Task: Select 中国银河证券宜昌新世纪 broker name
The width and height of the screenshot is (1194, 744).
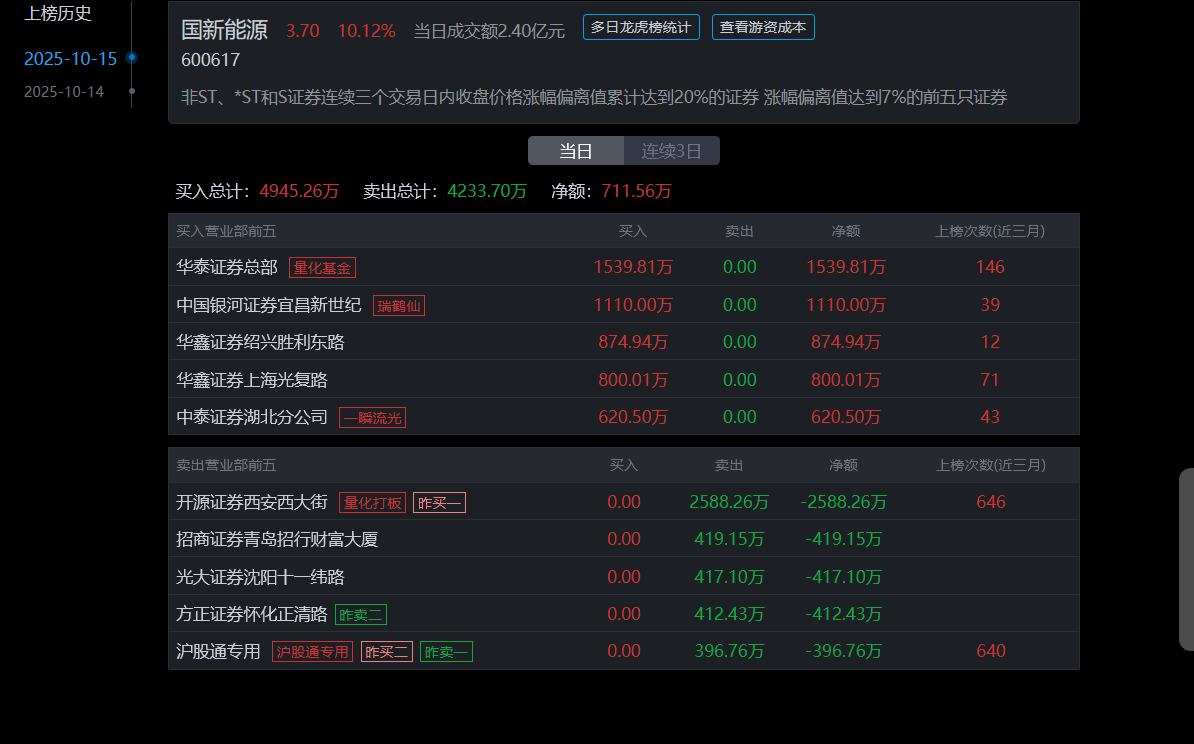Action: pyautogui.click(x=269, y=305)
